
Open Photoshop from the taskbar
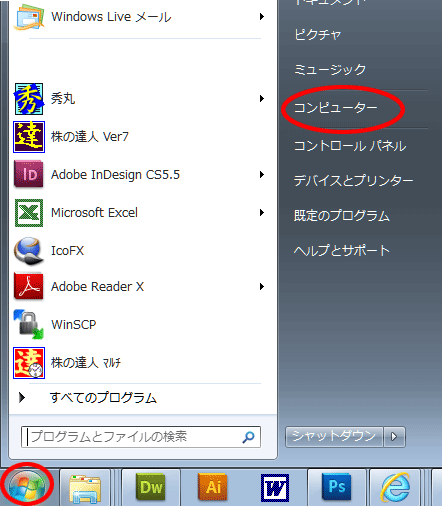(337, 487)
